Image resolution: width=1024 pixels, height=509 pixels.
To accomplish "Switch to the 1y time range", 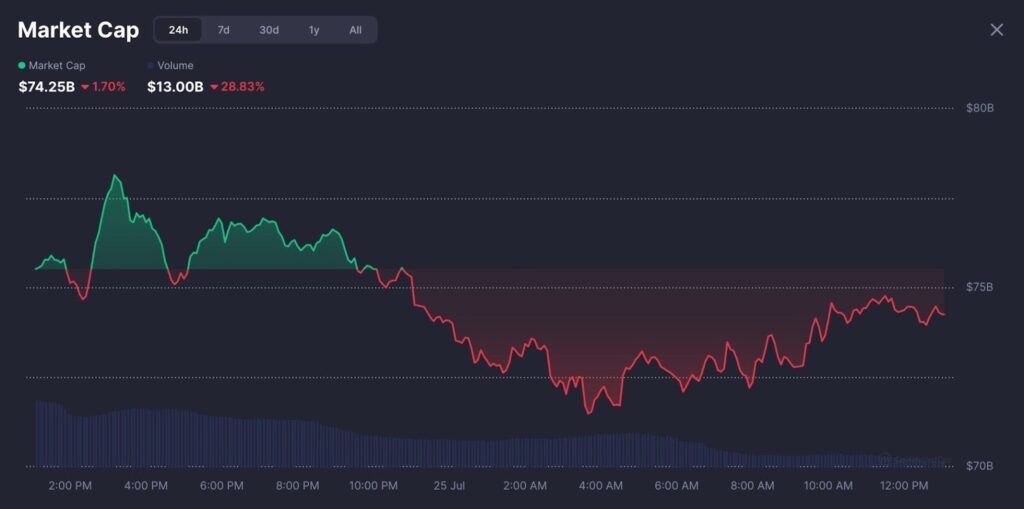I will point(314,30).
